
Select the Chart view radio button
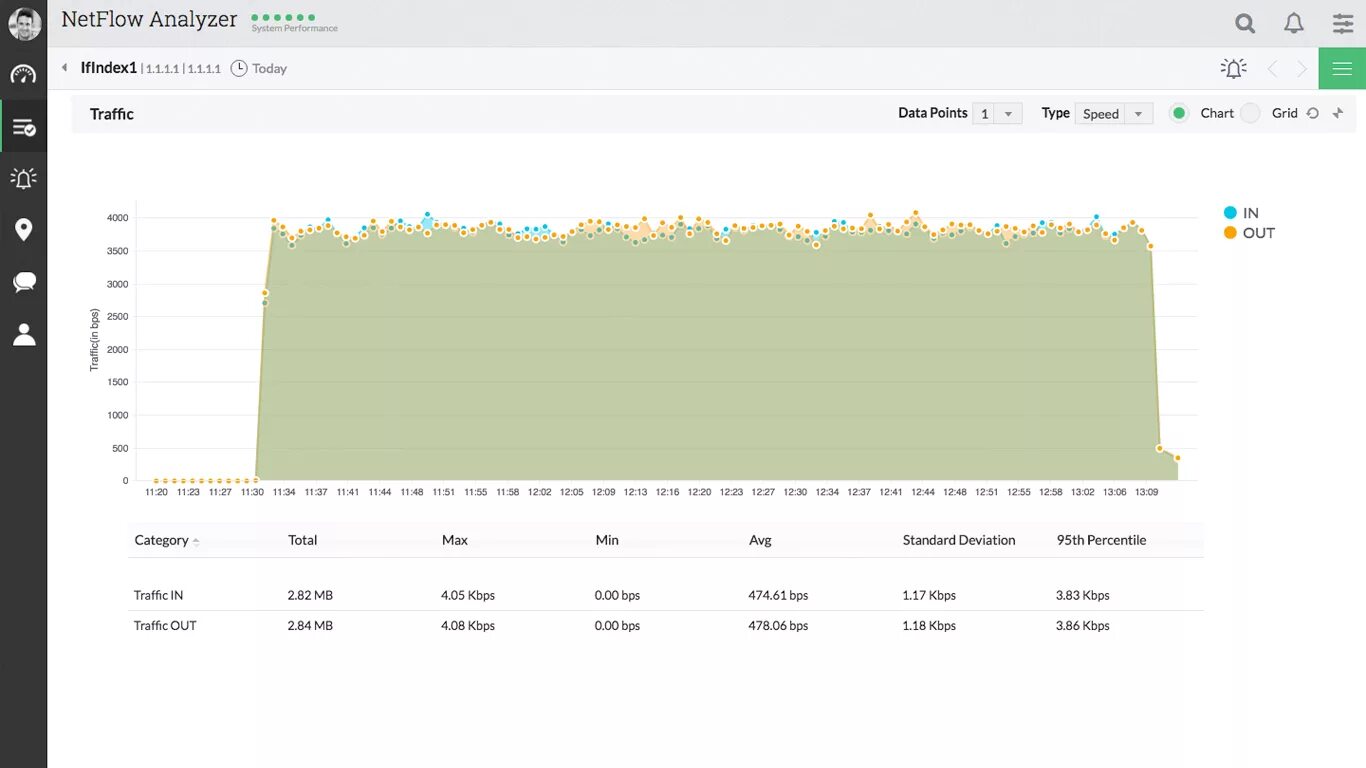(1179, 113)
